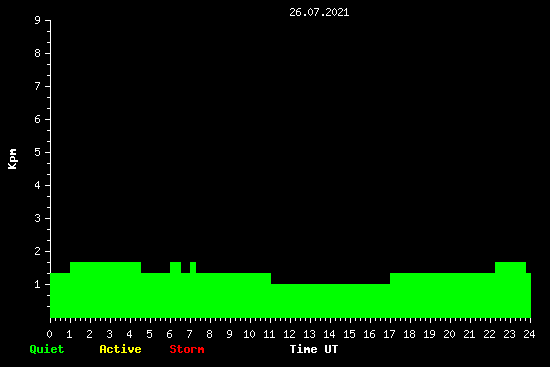This screenshot has height=367, width=550.
Task: Click the 5 mark on Kpm axis
Action: [38, 152]
